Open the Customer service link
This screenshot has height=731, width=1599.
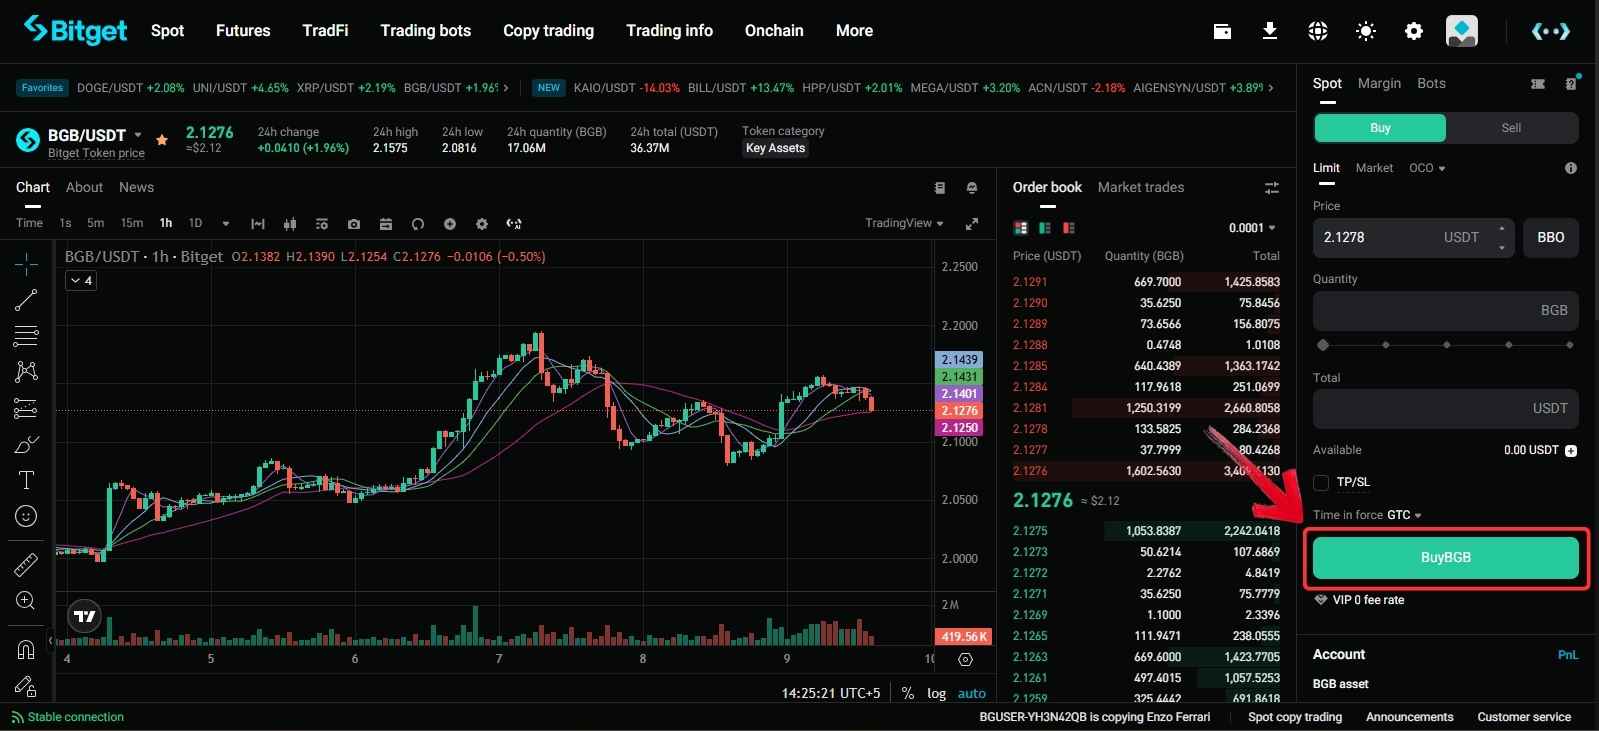pos(1524,717)
